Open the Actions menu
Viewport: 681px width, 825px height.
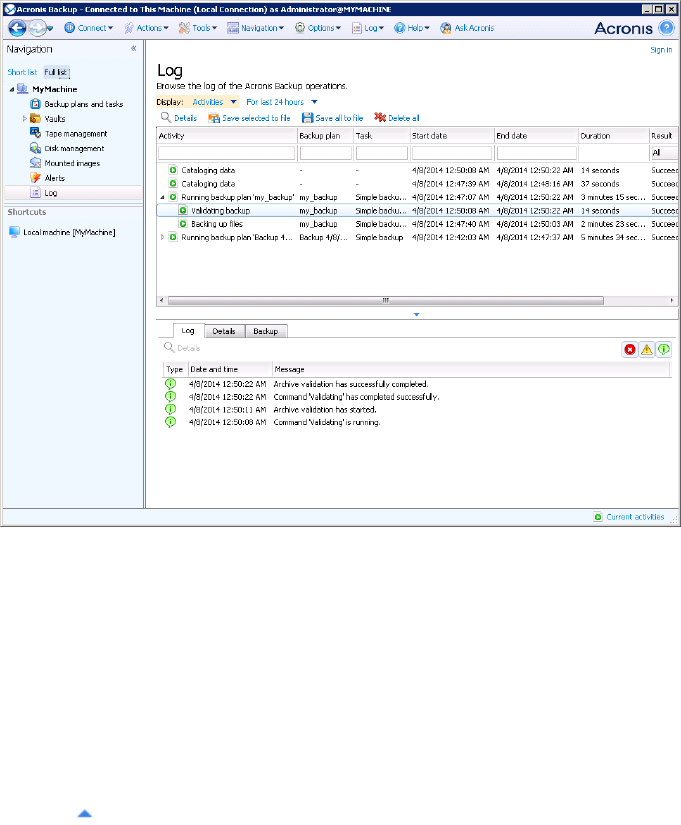tap(146, 28)
